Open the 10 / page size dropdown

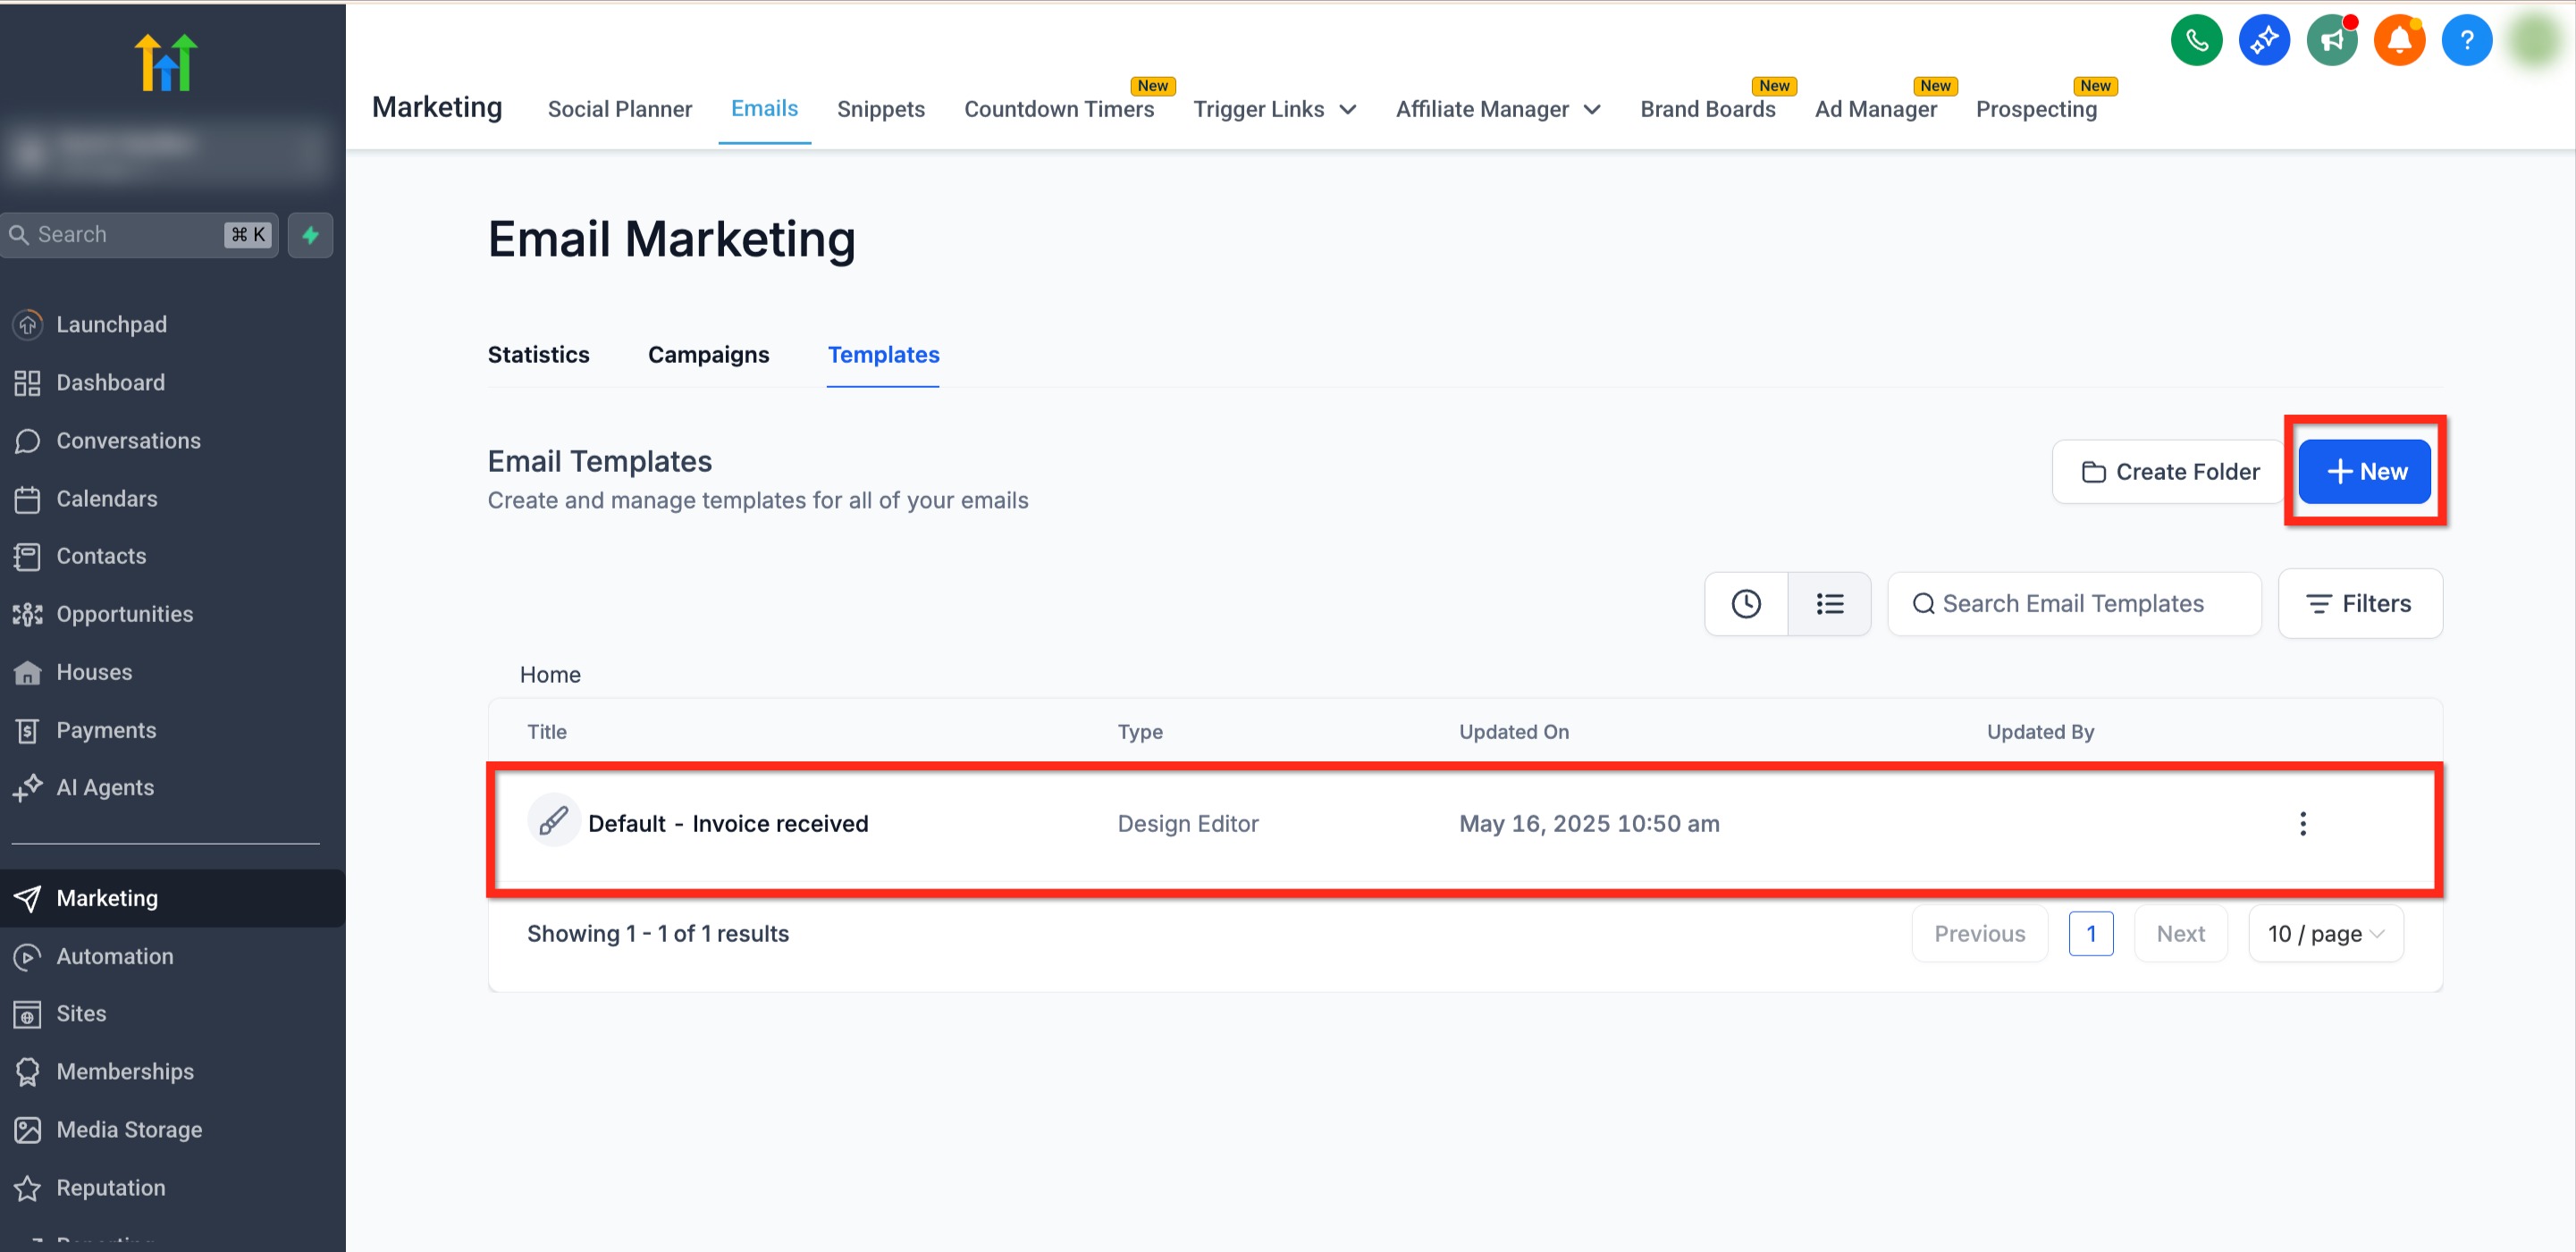(2325, 933)
